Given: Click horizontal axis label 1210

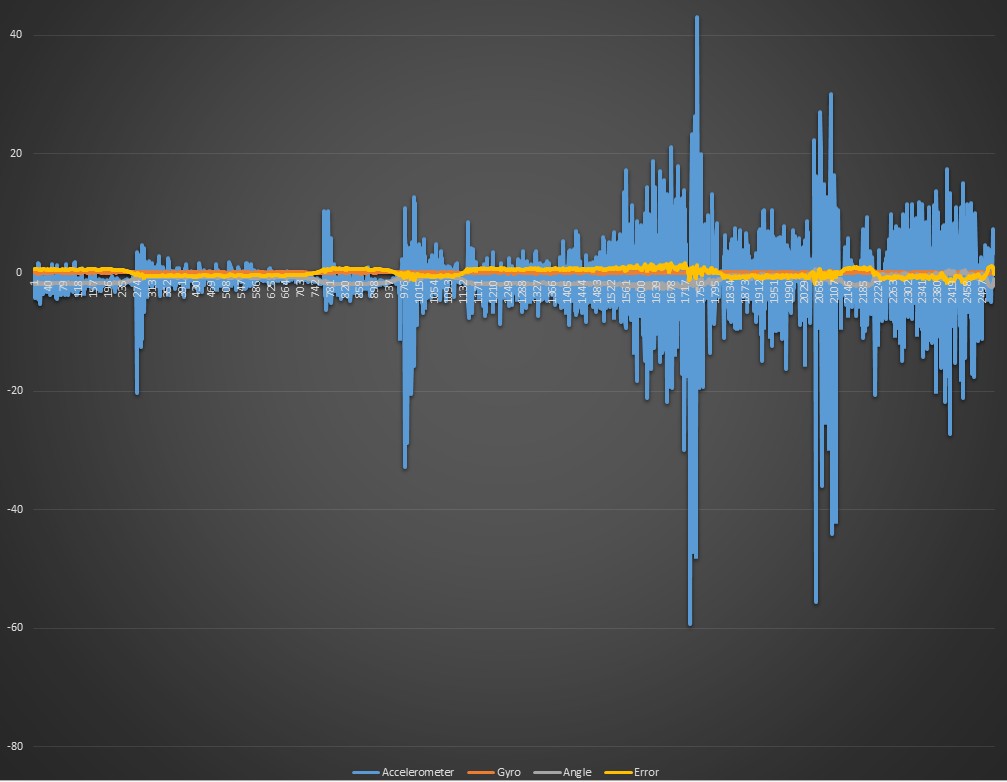Looking at the screenshot, I should 492,290.
